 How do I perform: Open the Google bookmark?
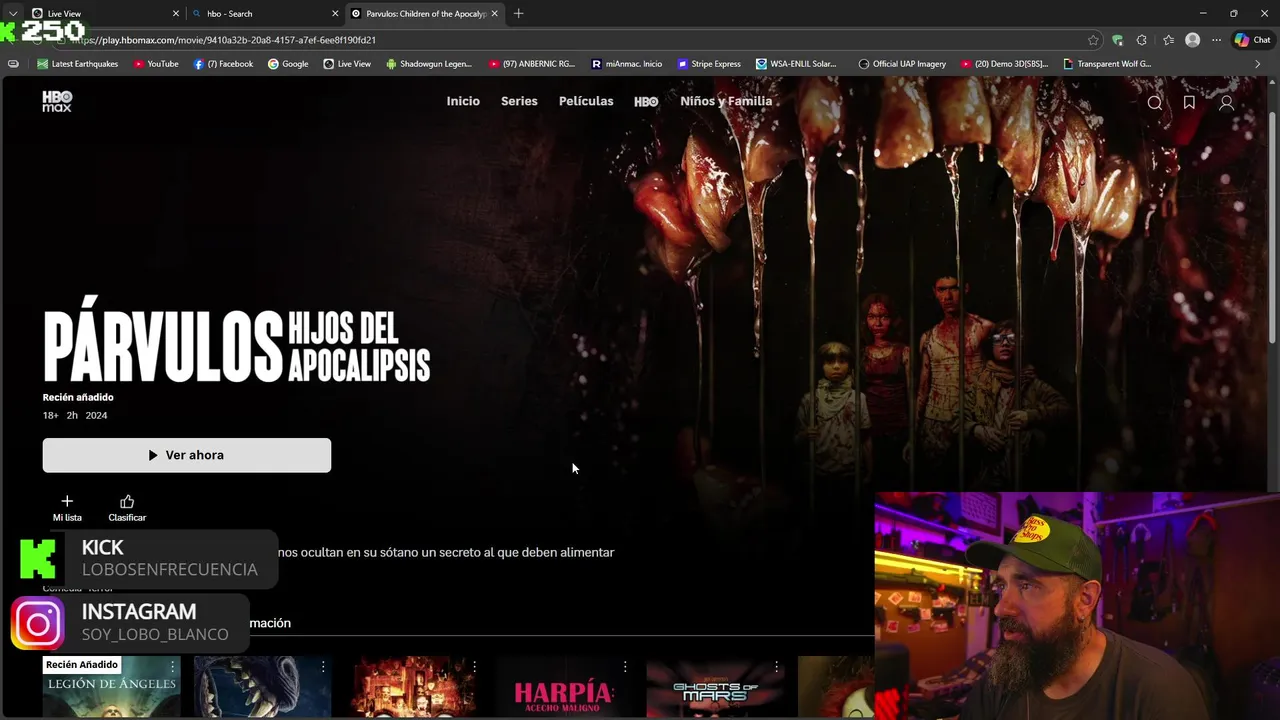pos(288,64)
